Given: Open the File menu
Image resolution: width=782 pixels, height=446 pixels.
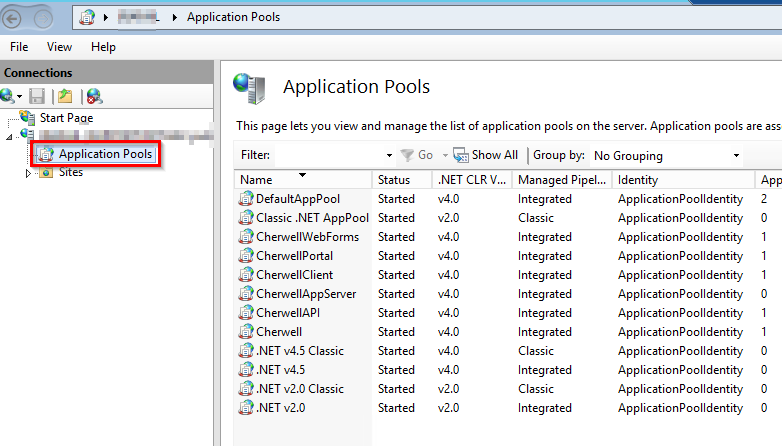Looking at the screenshot, I should (x=20, y=47).
